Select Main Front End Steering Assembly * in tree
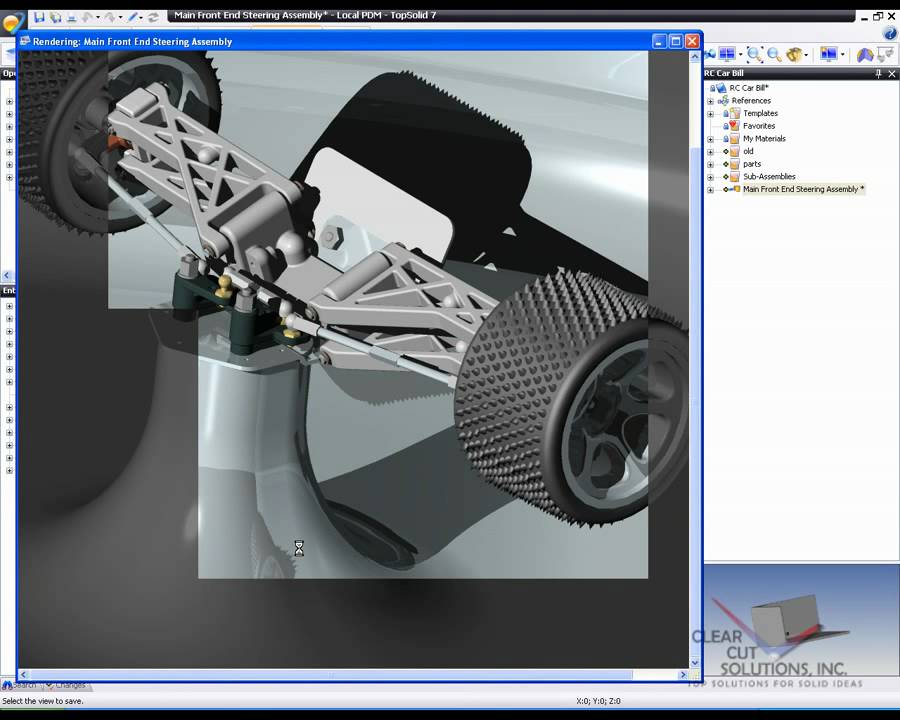Screen dimensions: 900x720 pos(804,189)
